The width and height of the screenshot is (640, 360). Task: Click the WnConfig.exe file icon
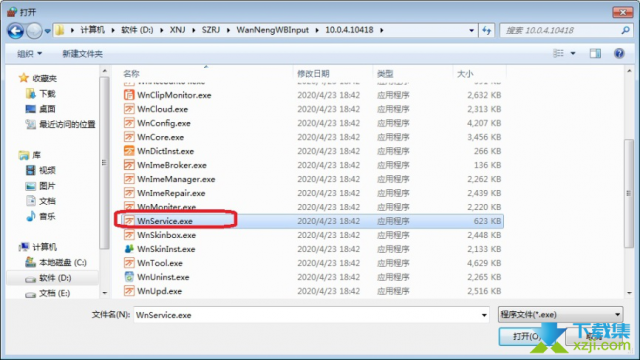[129, 123]
